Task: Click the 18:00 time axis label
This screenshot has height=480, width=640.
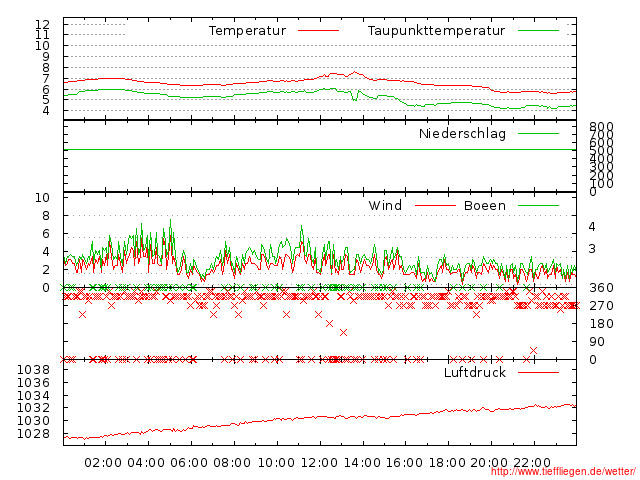Action: 447,462
